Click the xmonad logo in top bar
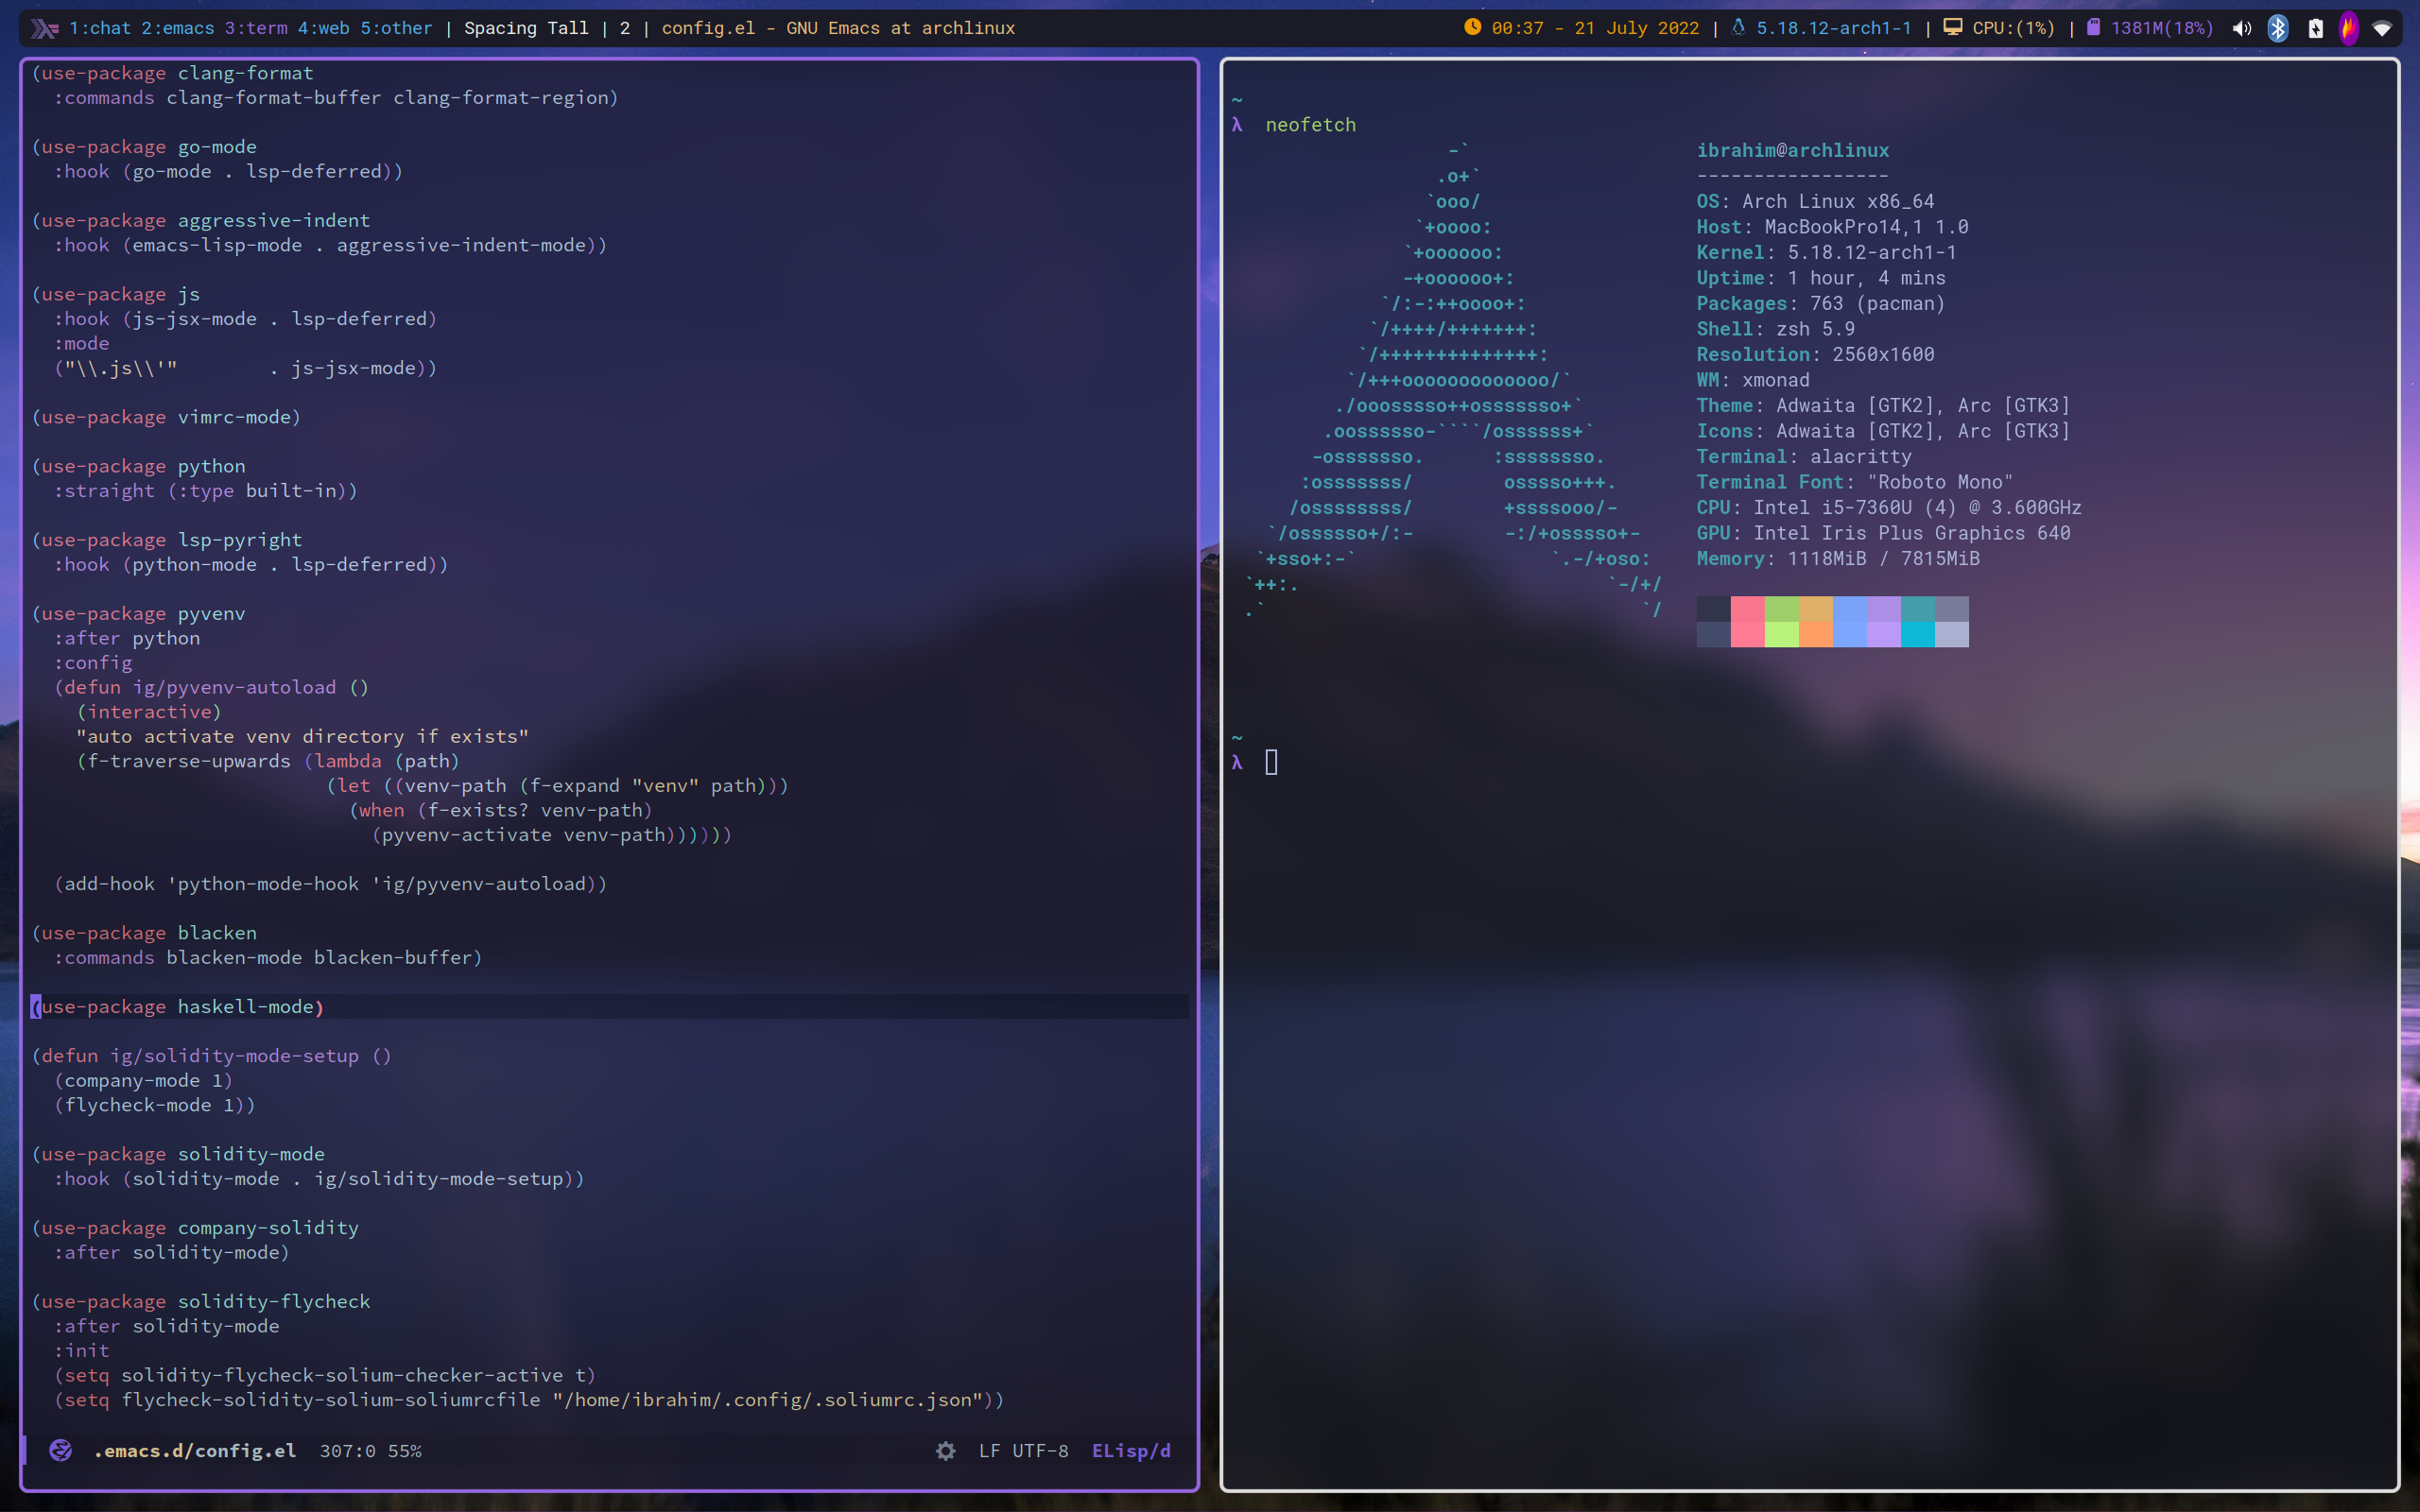 pyautogui.click(x=44, y=28)
